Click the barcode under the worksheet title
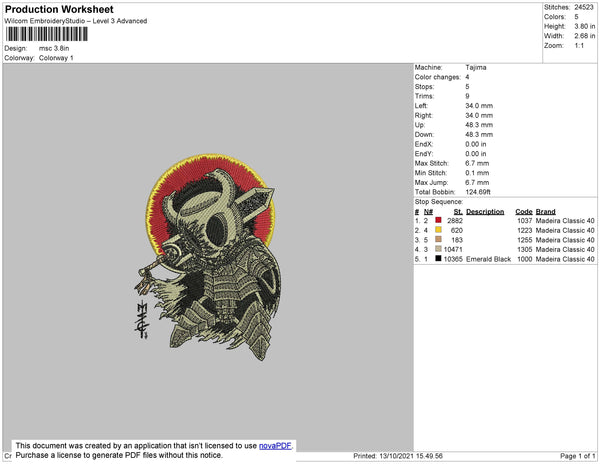The width and height of the screenshot is (600, 464). click(47, 34)
